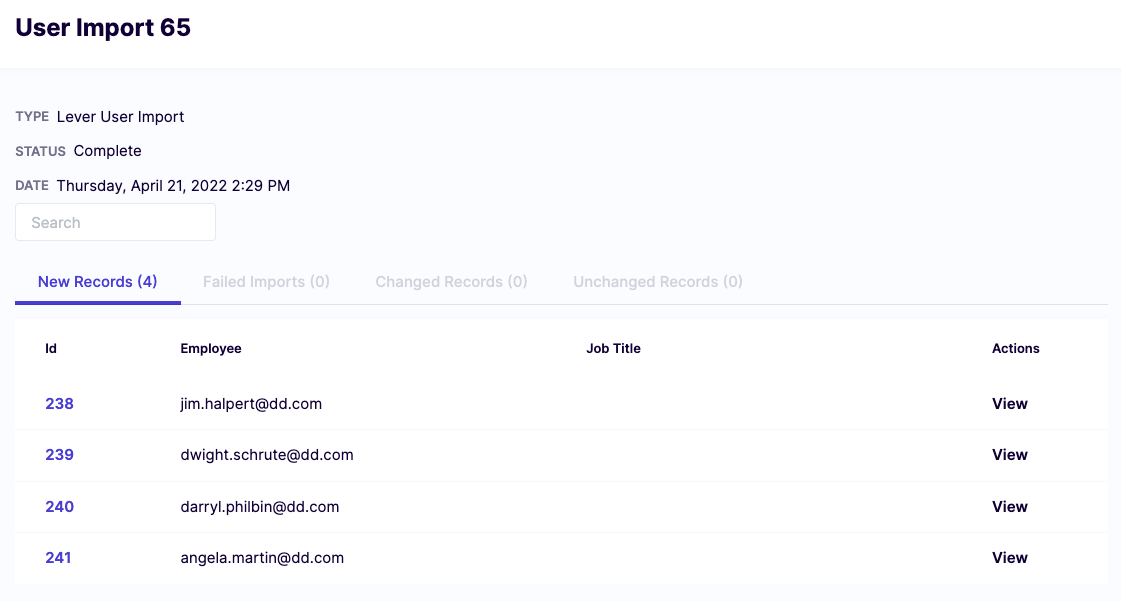Viewport: 1121px width, 601px height.
Task: Click the Id column header
Action: pyautogui.click(x=51, y=349)
